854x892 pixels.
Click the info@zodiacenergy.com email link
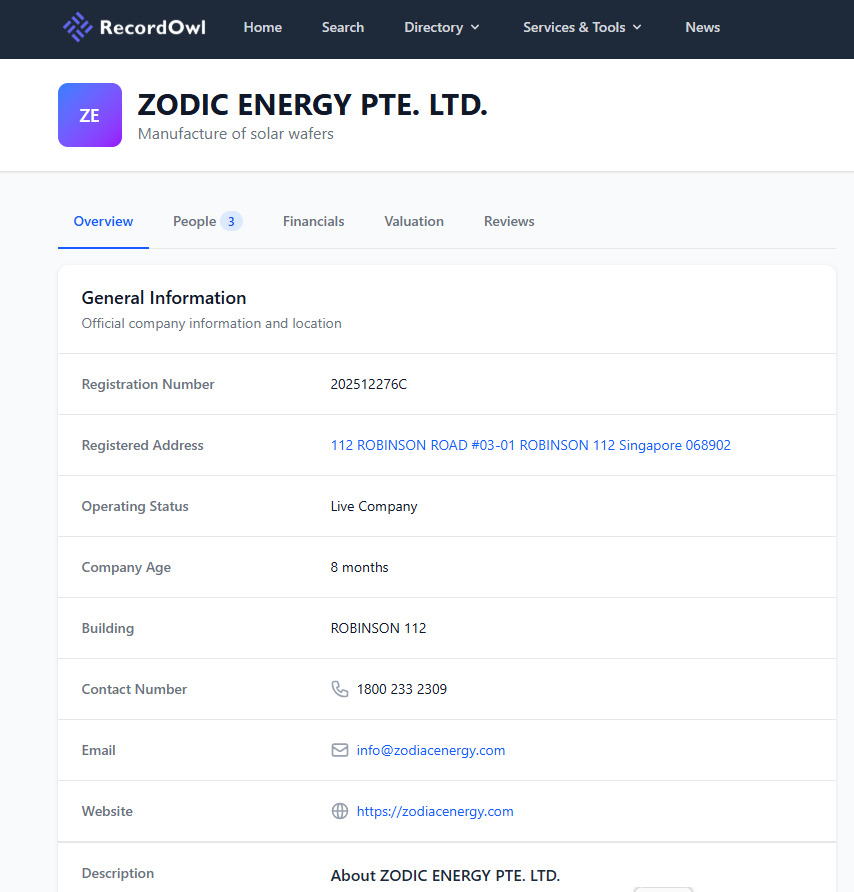coord(431,750)
